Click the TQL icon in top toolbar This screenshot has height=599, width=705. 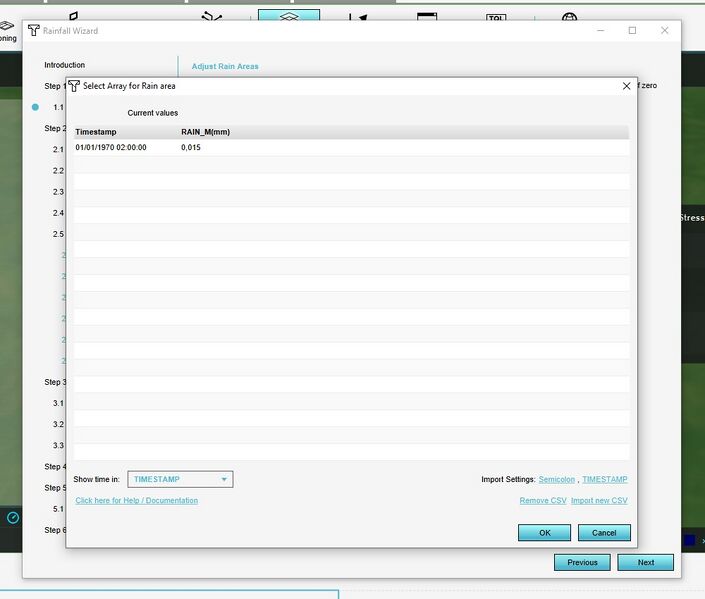[497, 17]
